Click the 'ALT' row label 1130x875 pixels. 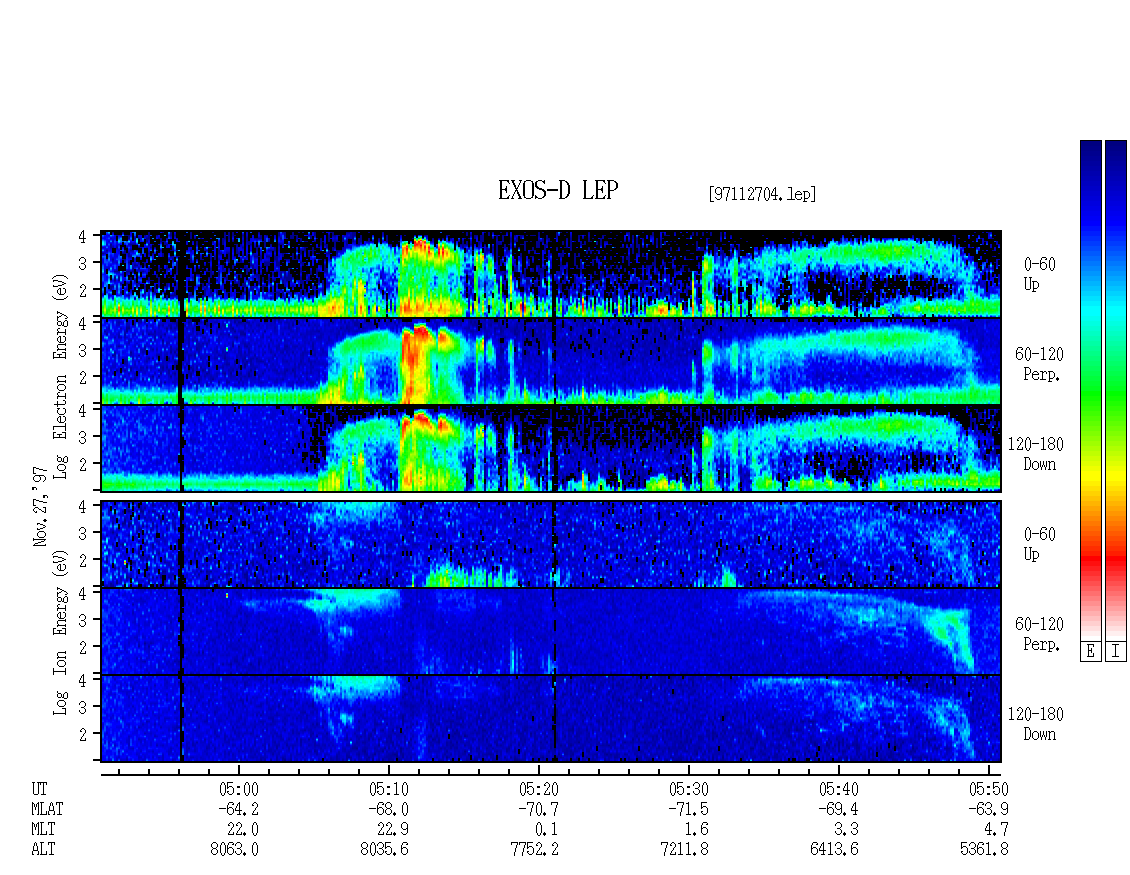[43, 849]
